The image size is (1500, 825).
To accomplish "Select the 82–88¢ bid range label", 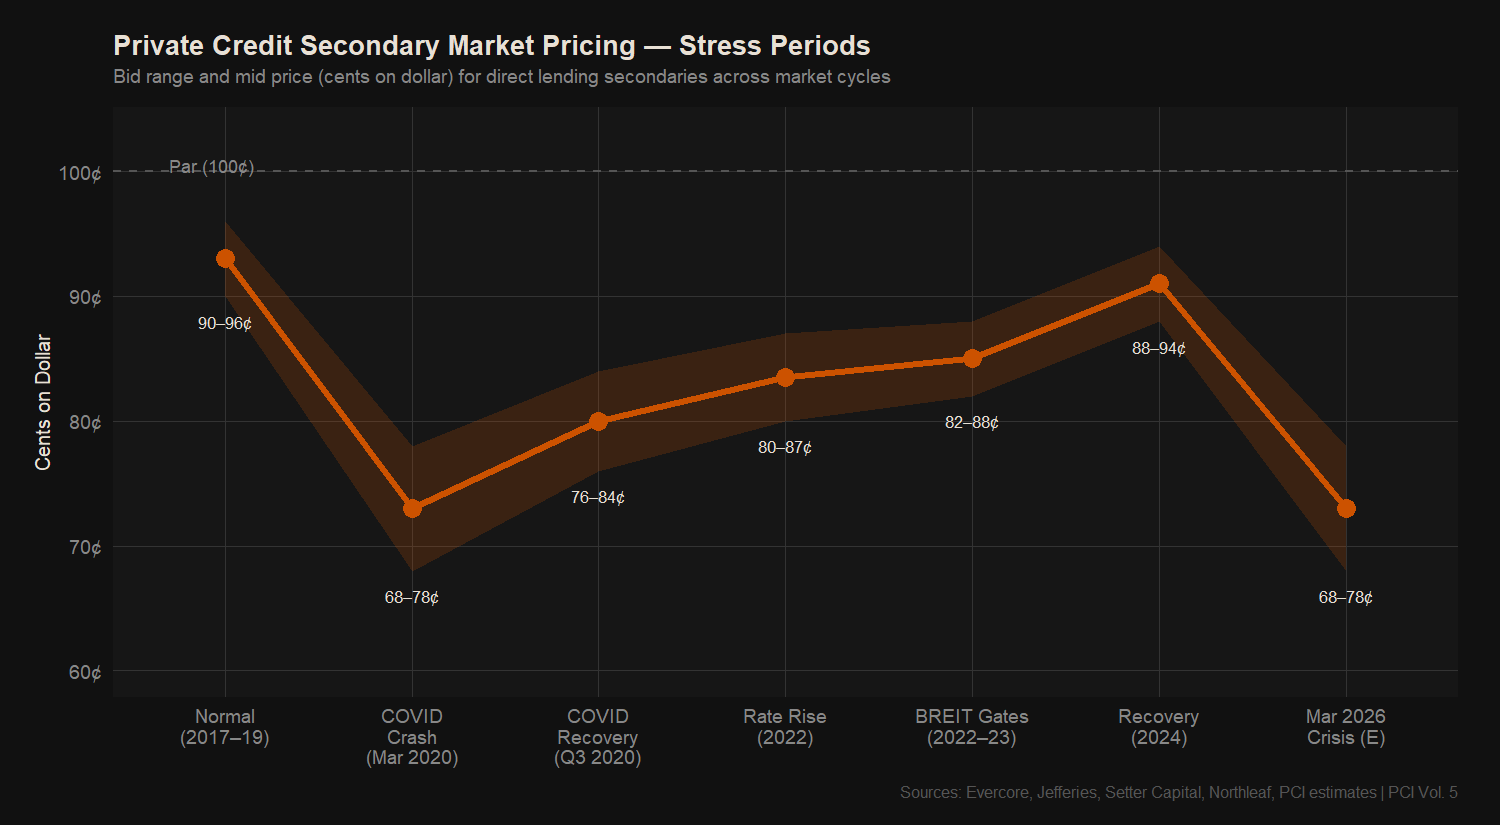I will 972,423.
